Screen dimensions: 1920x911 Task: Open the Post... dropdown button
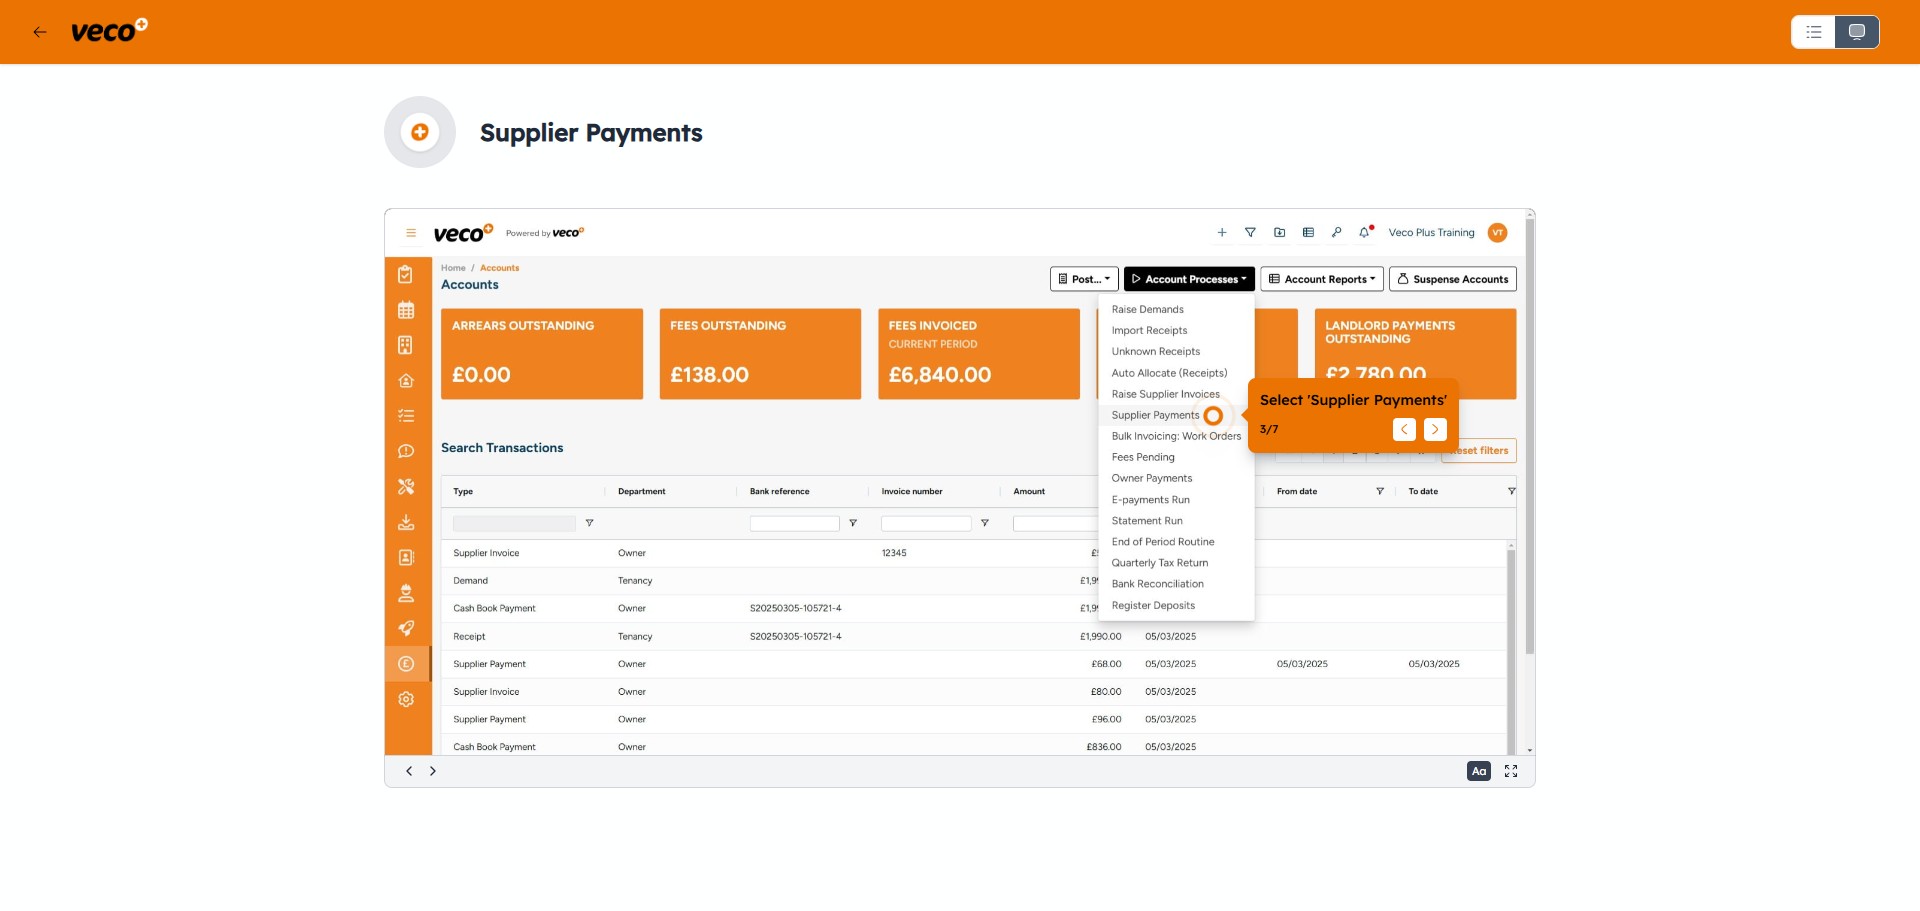point(1084,279)
